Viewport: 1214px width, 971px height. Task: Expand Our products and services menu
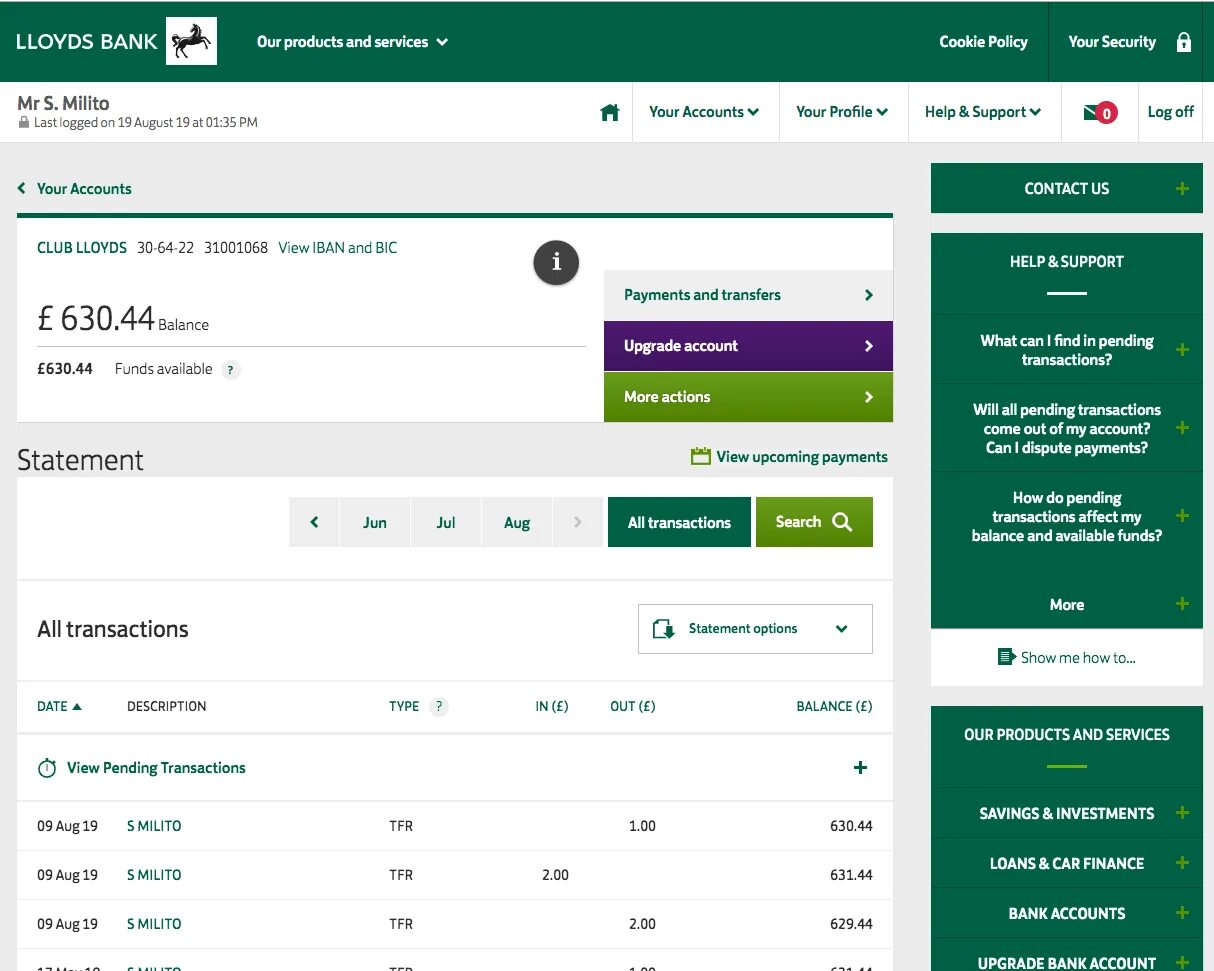click(352, 42)
